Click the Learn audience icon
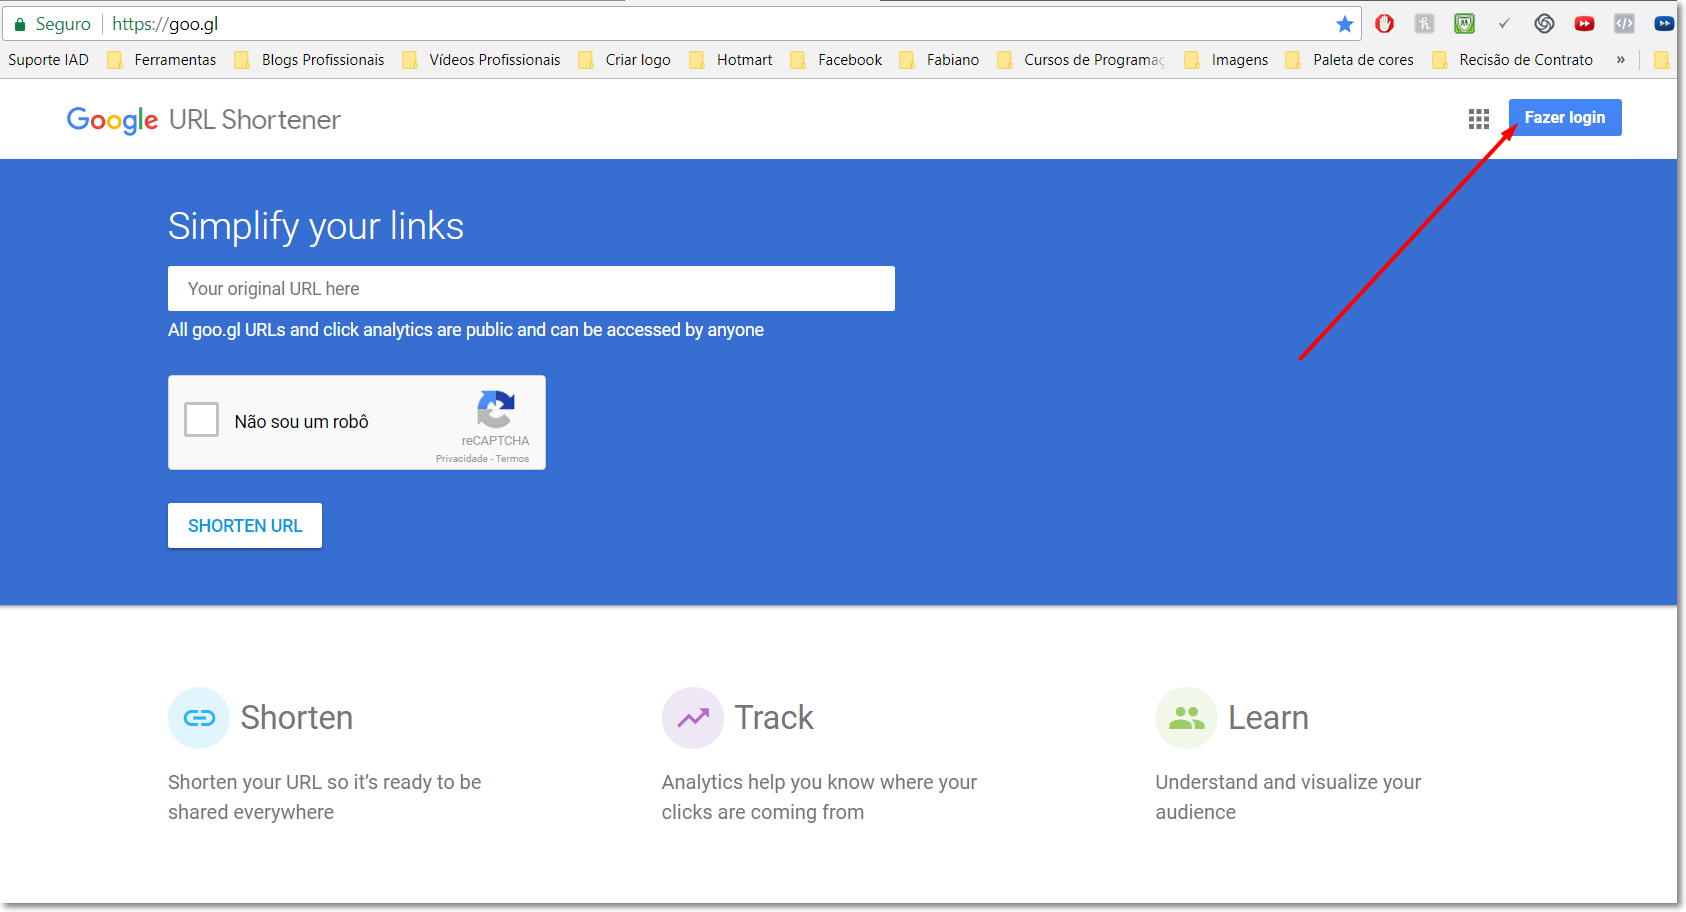This screenshot has height=912, width=1686. 1186,718
